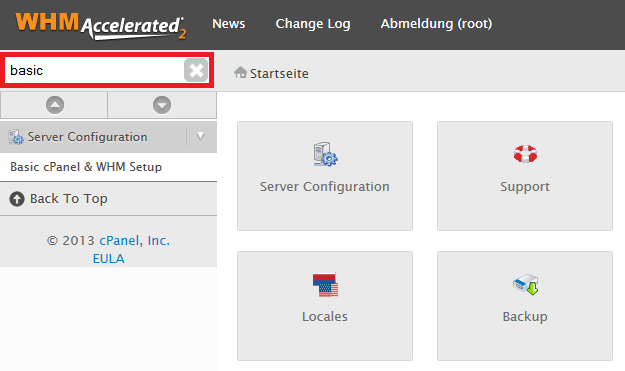Click the Locales flag icon

tap(325, 285)
